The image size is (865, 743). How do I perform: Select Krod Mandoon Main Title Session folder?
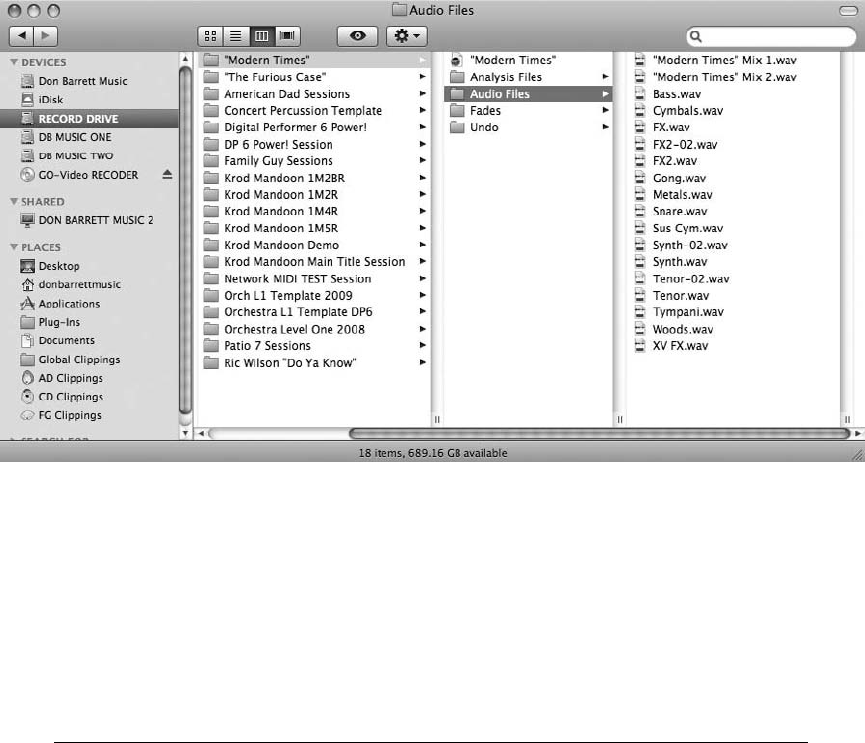(x=314, y=262)
